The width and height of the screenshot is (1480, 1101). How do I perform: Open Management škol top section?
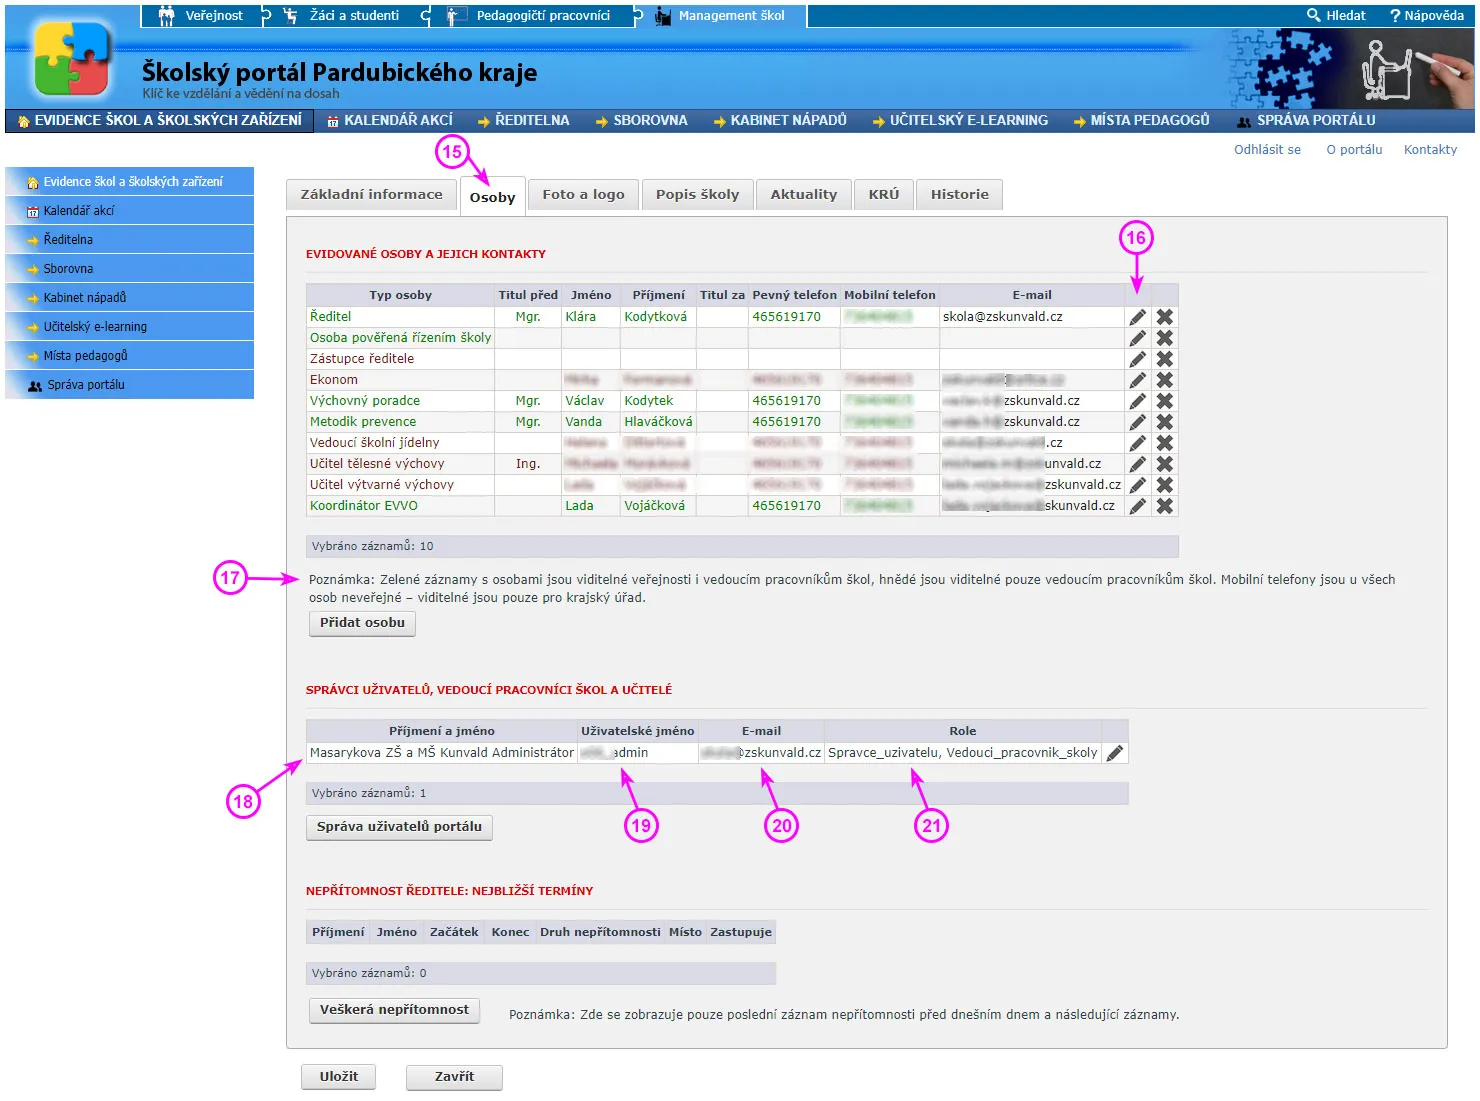721,16
